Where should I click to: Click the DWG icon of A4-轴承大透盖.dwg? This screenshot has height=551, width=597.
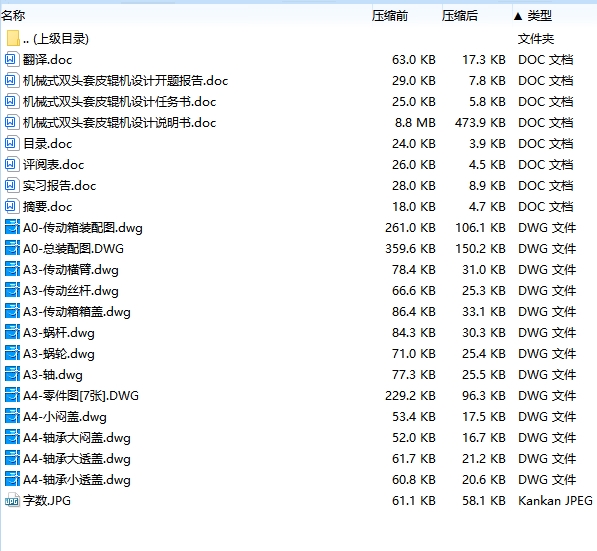click(12, 458)
